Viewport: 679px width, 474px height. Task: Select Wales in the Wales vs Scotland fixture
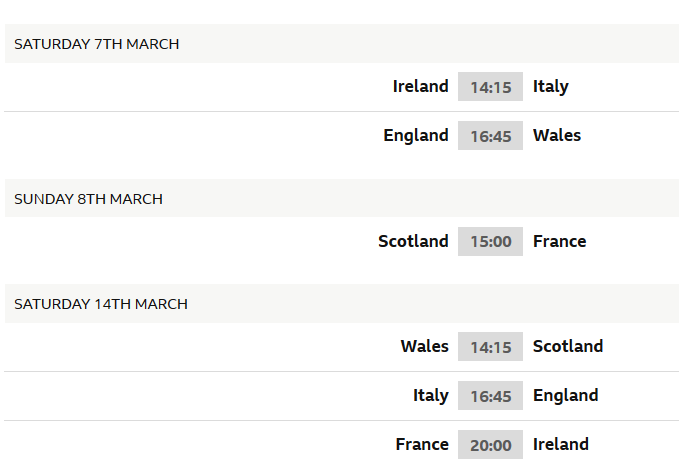point(425,347)
